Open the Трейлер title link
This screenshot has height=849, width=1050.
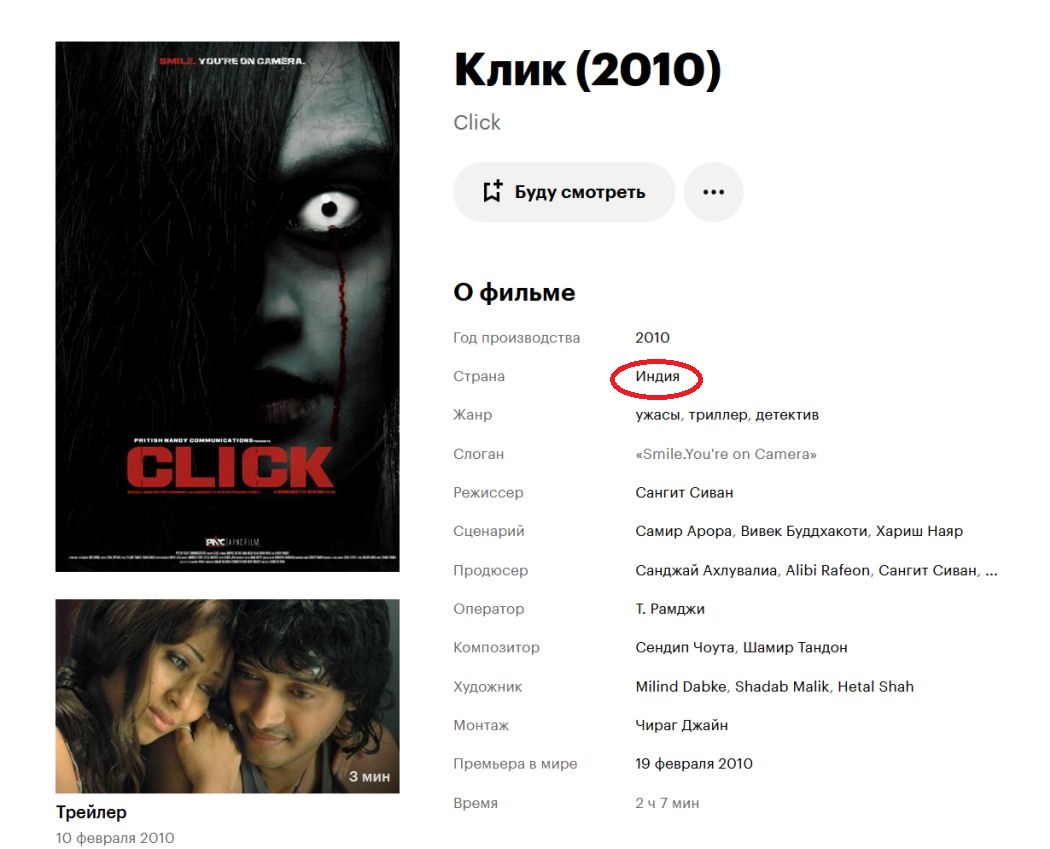coord(91,812)
